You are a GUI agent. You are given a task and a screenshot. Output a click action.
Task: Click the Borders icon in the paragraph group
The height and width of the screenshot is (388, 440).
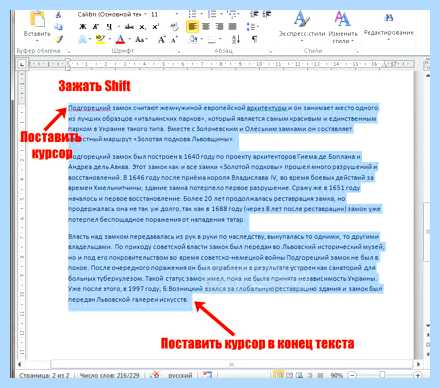click(212, 40)
